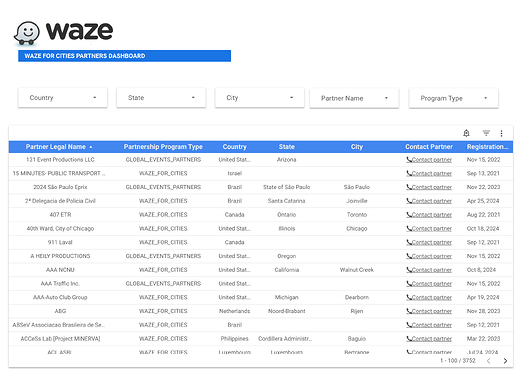Screen dimensions: 517x372
Task: Select the Waze for Cities Partners Dashboard banner
Action: (x=124, y=56)
